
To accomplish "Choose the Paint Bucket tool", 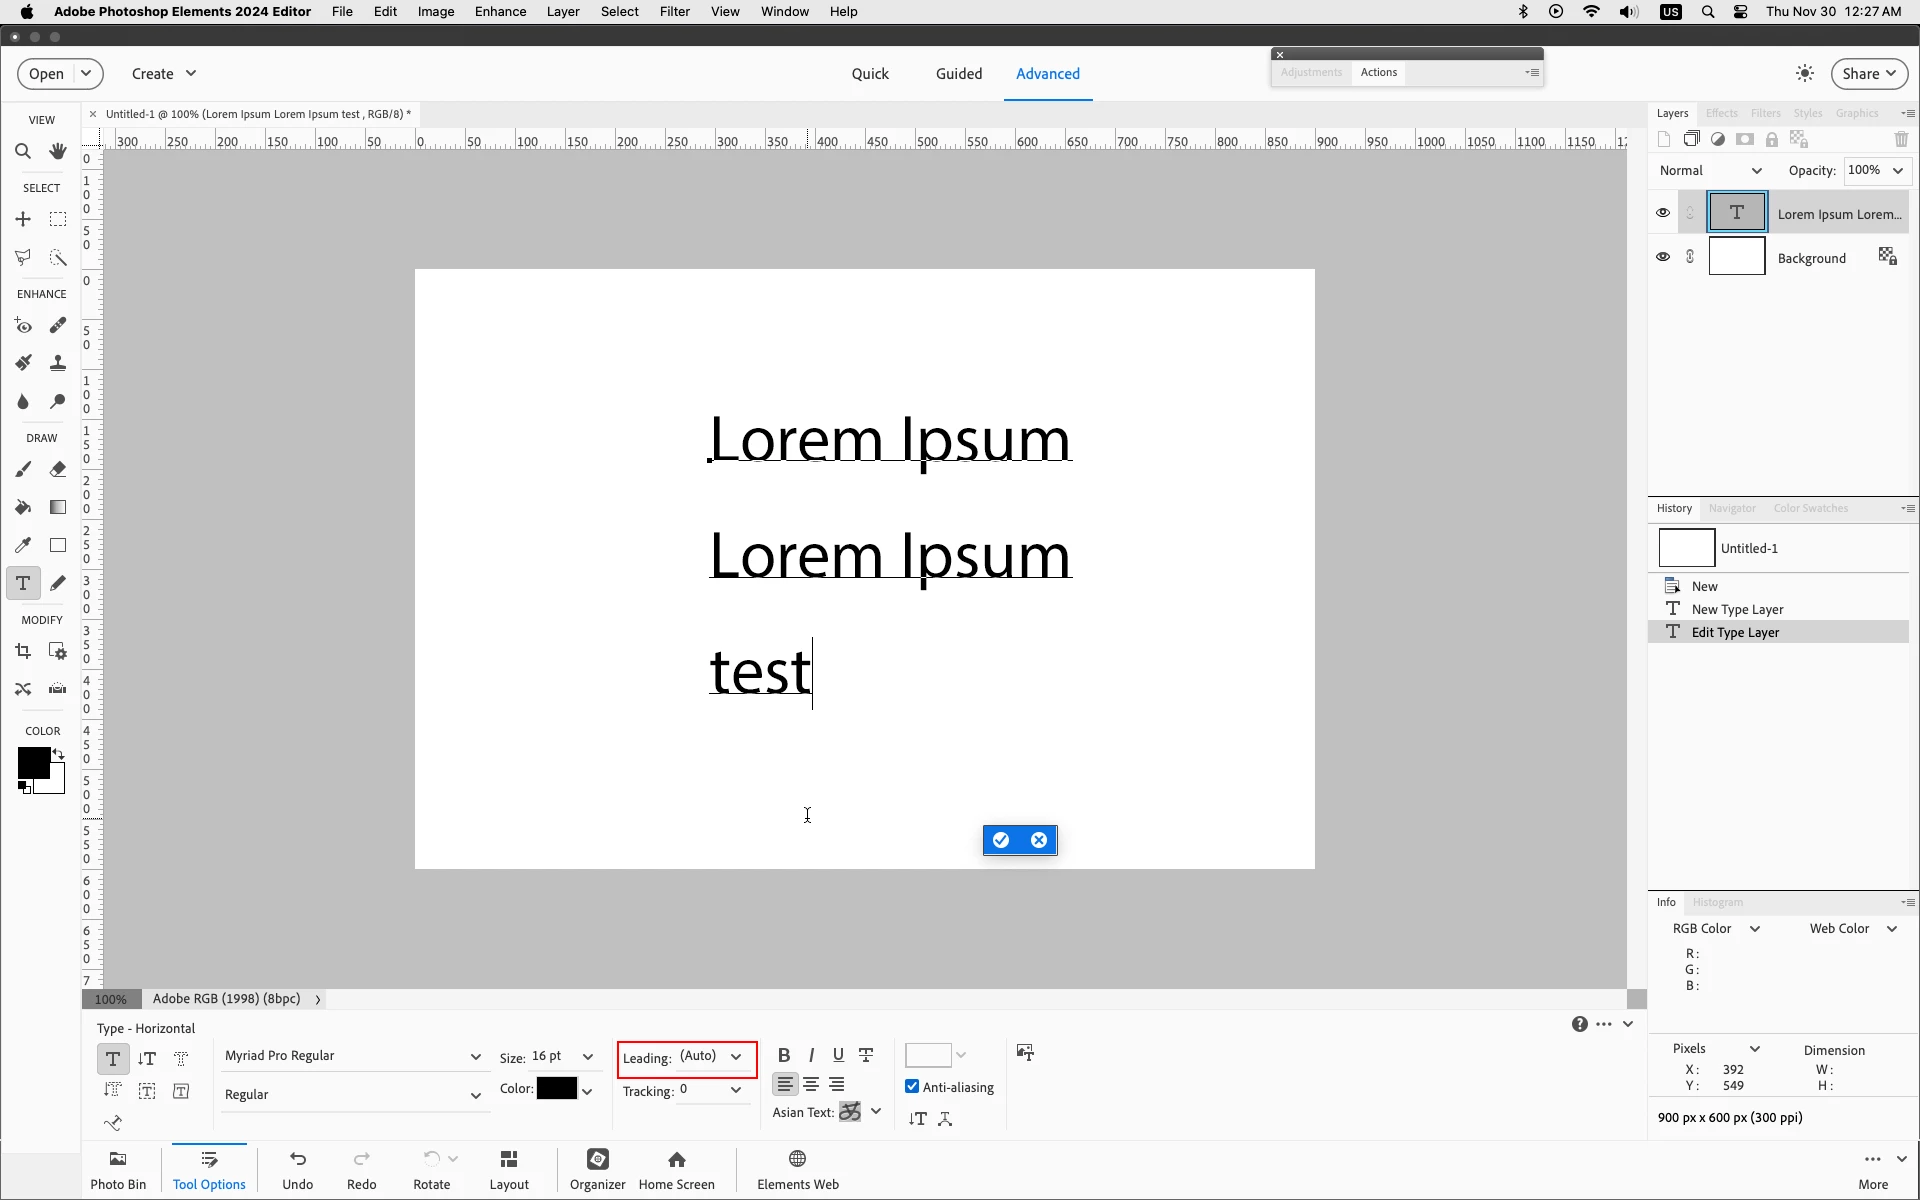I will coord(23,507).
